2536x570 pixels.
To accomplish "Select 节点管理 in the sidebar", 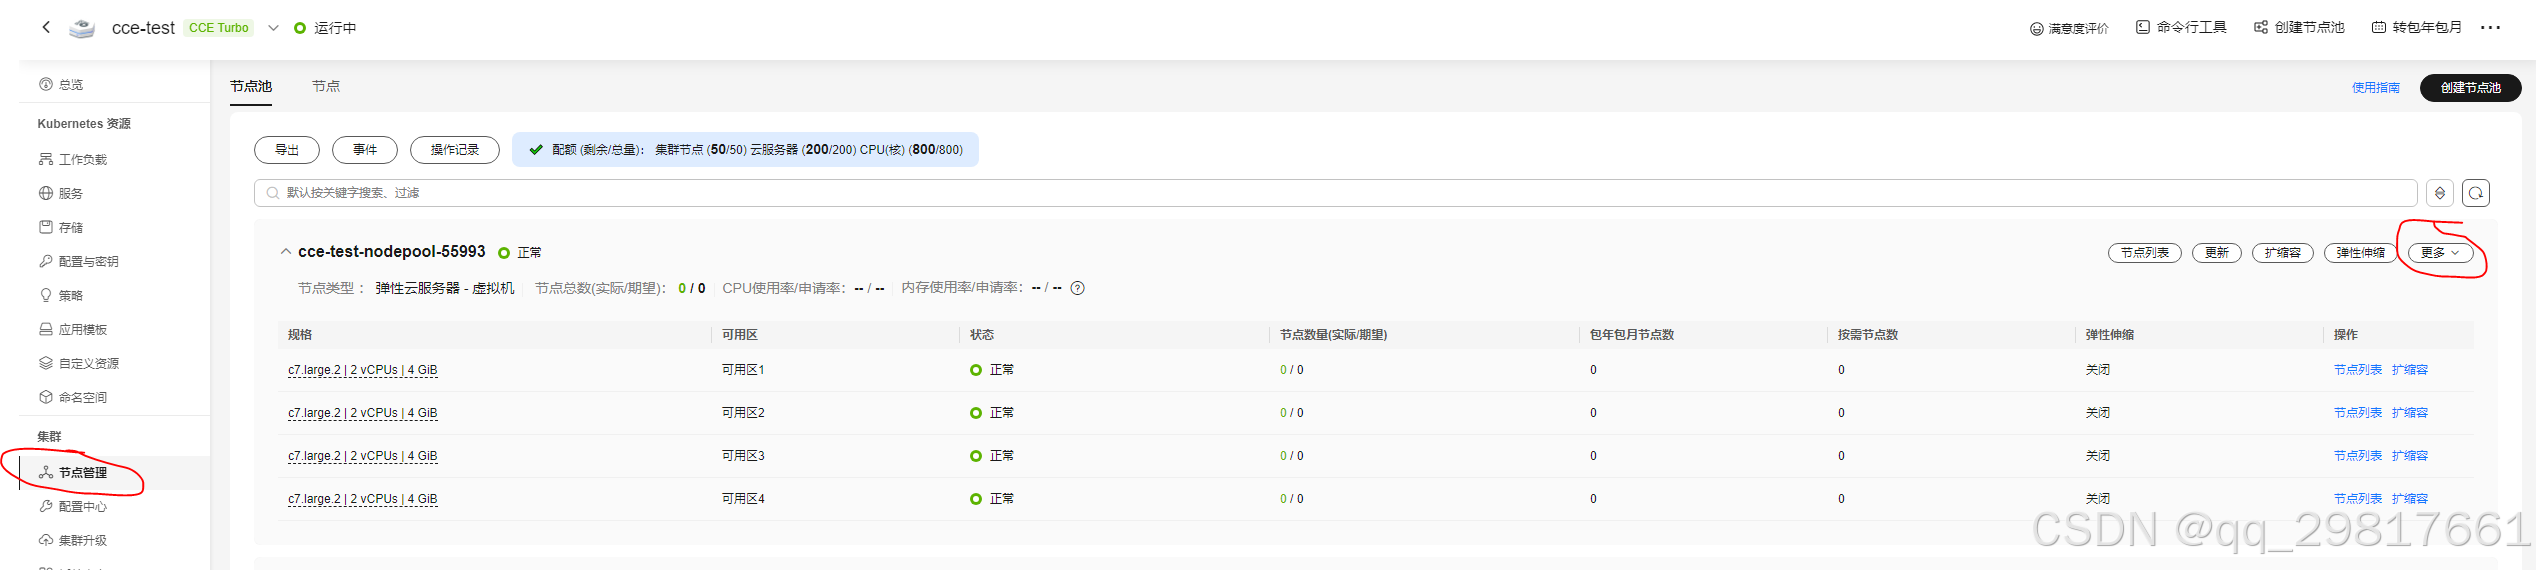I will pos(73,473).
